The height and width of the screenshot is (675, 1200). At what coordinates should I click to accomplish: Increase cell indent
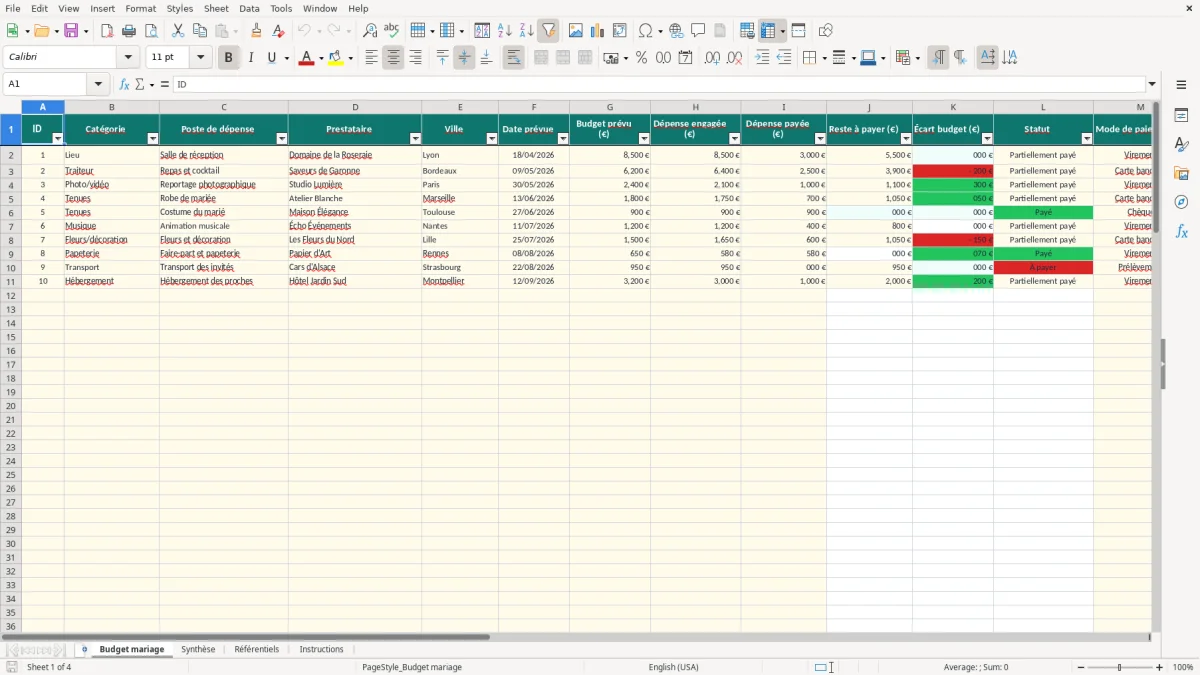[x=762, y=58]
